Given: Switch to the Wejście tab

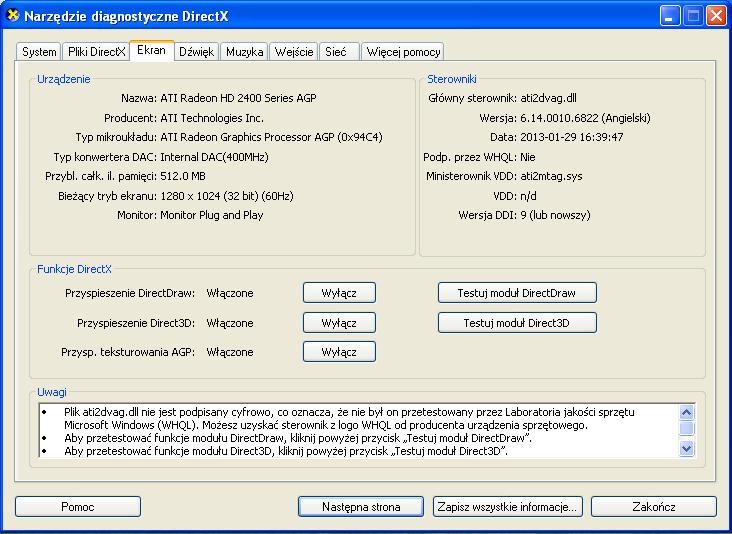Looking at the screenshot, I should pos(294,52).
